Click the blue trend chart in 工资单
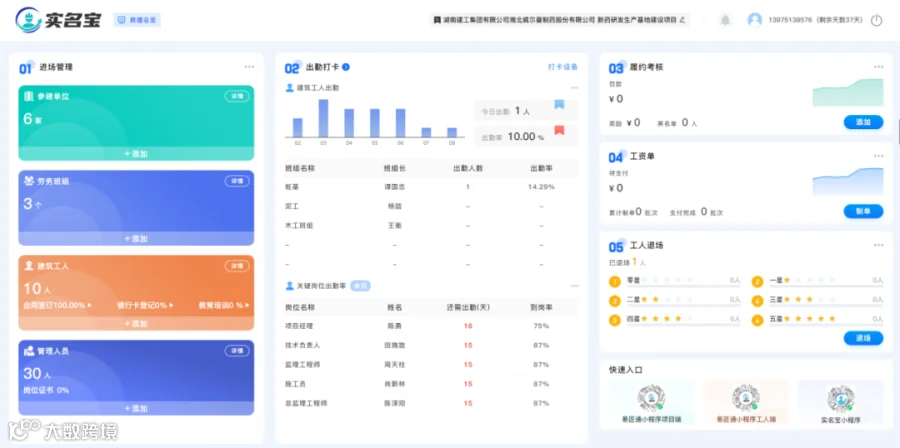 point(848,182)
